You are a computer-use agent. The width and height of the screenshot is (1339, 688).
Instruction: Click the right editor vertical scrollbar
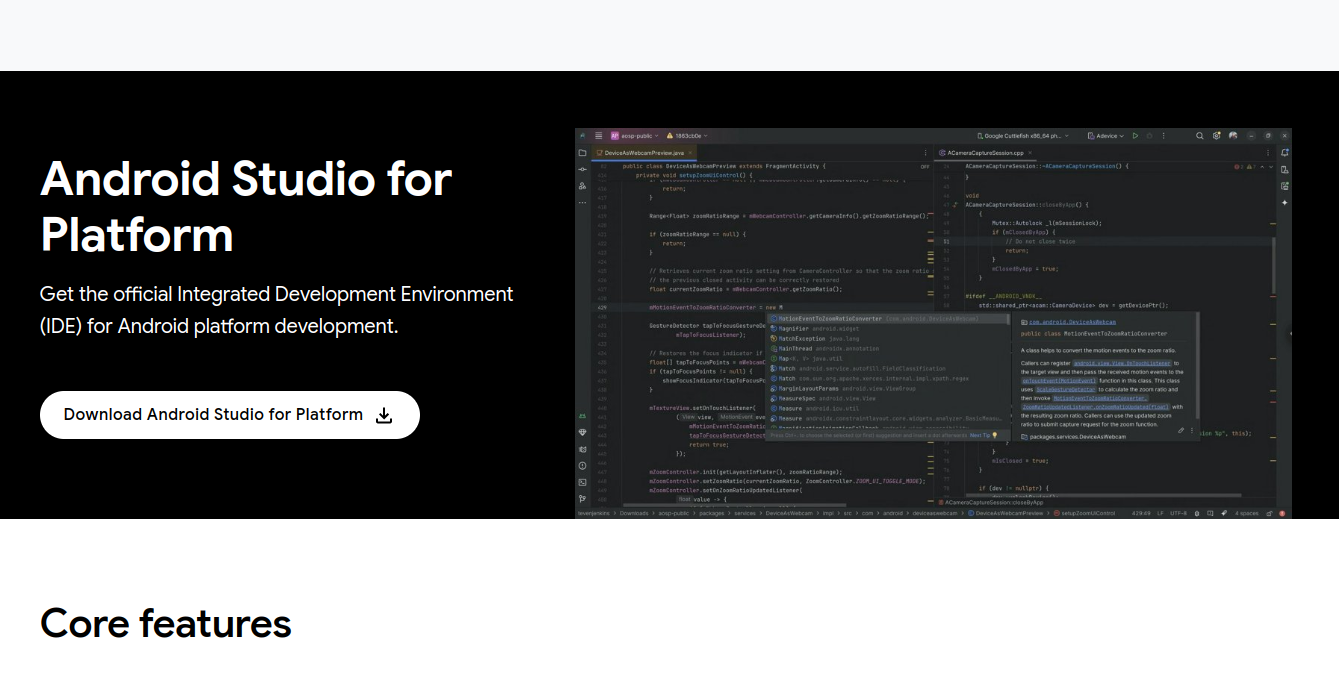click(x=1274, y=266)
